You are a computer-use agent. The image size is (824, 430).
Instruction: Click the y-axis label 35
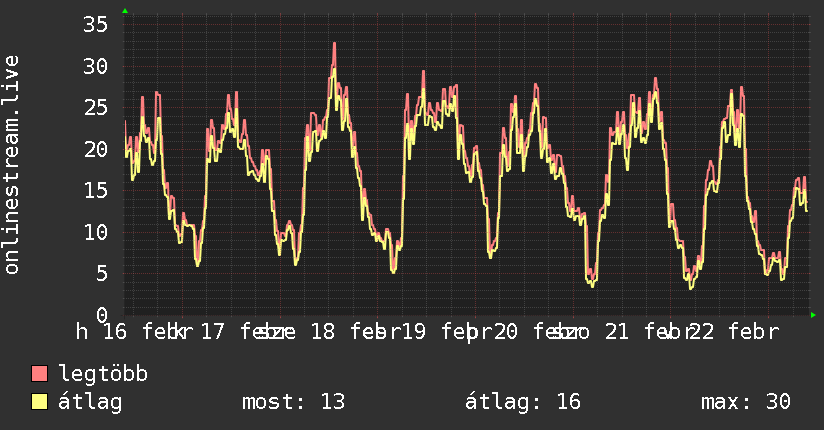[95, 24]
